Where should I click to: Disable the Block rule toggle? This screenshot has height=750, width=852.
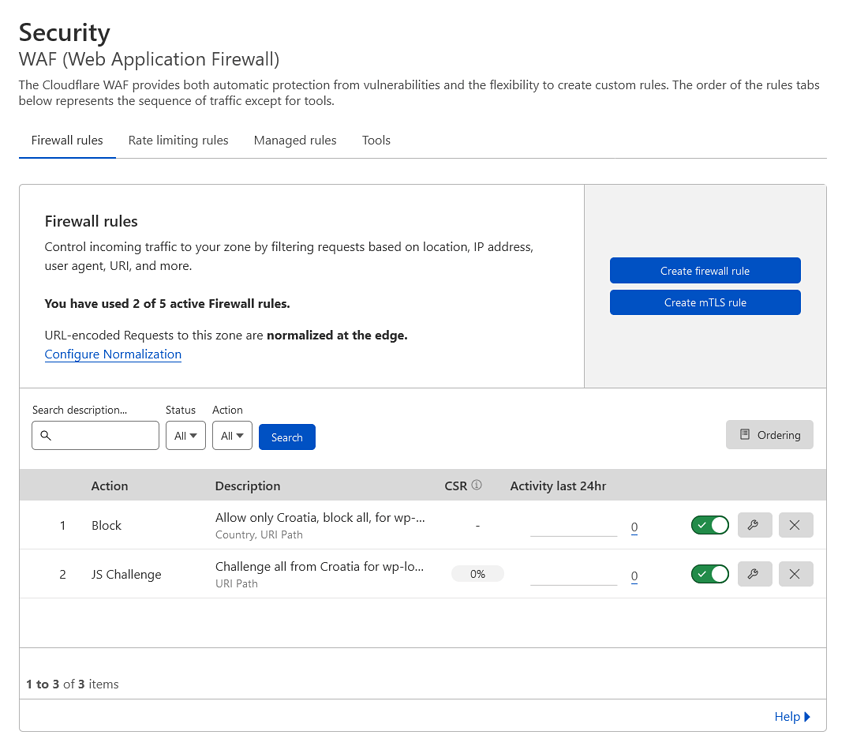(709, 525)
